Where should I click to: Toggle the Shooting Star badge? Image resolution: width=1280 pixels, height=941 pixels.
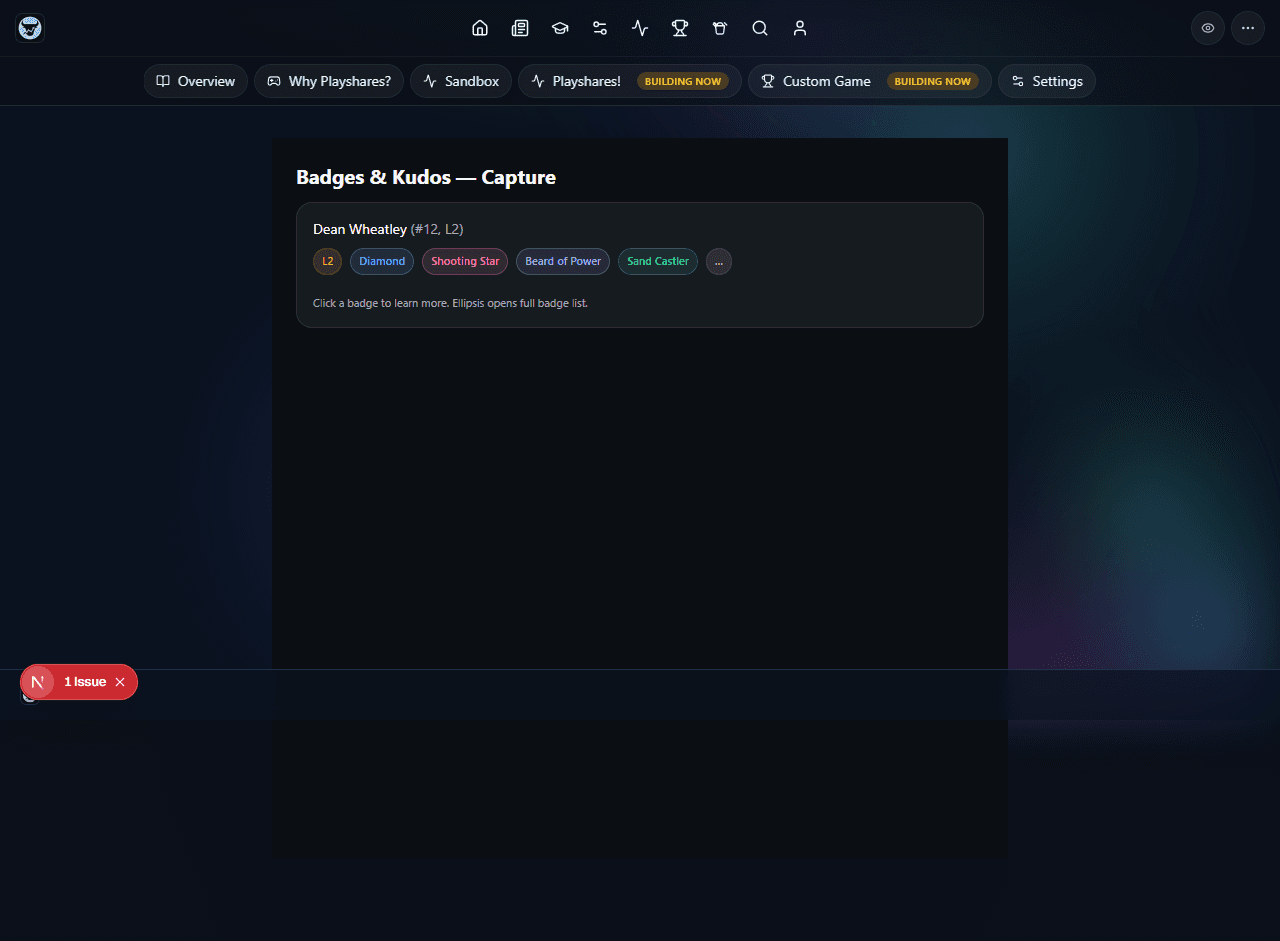pyautogui.click(x=464, y=261)
